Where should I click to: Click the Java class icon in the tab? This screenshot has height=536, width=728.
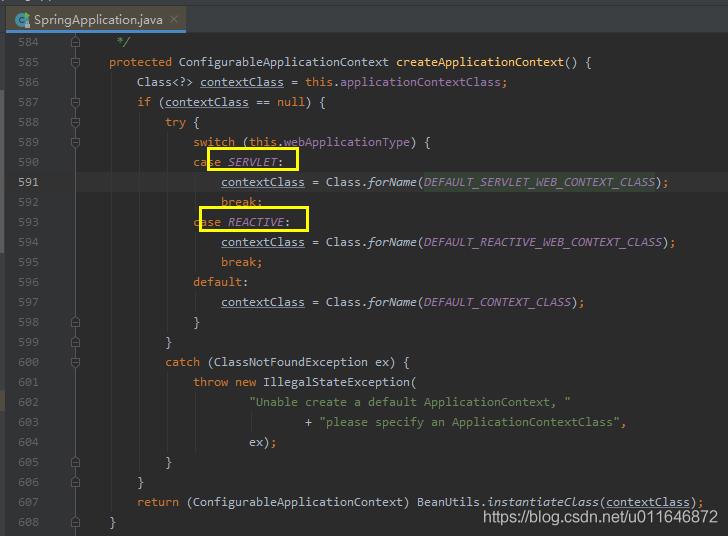pos(22,19)
